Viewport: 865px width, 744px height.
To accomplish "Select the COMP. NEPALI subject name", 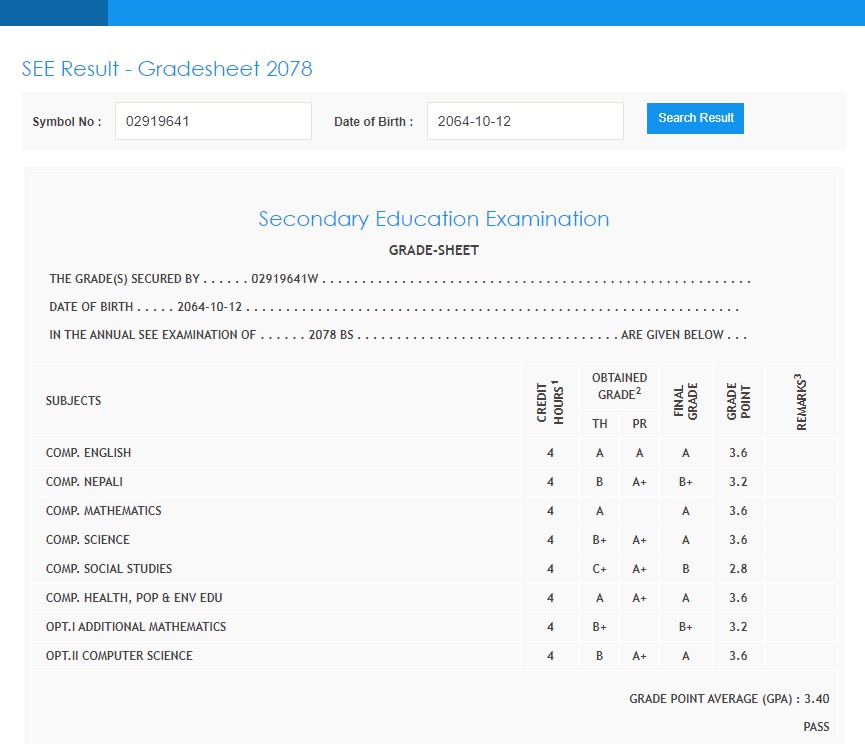I will tap(84, 482).
